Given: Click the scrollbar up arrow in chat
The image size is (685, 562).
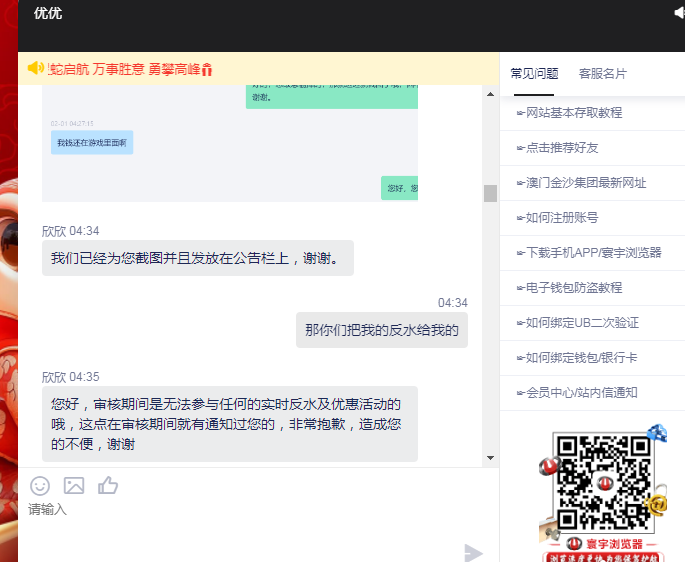Looking at the screenshot, I should tap(490, 94).
